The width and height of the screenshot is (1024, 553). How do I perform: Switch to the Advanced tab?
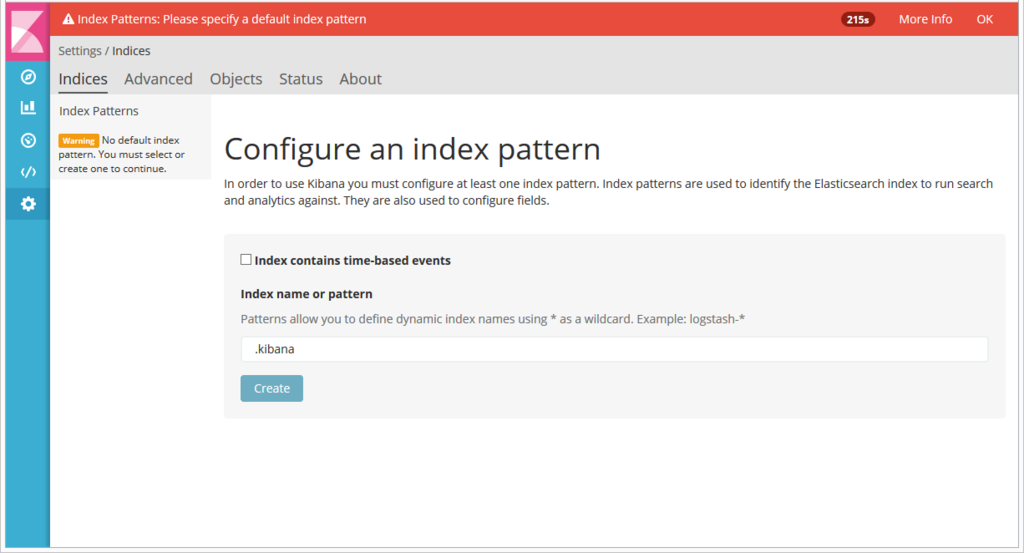158,79
